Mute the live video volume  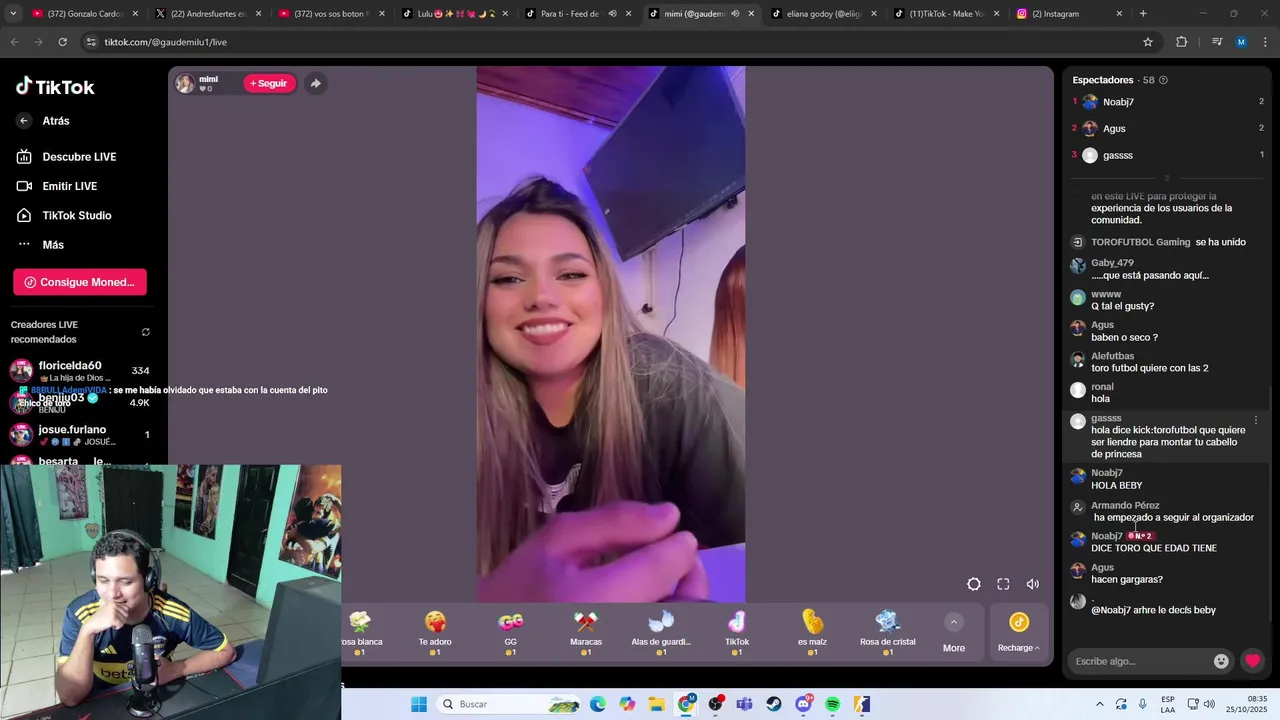coord(1033,584)
